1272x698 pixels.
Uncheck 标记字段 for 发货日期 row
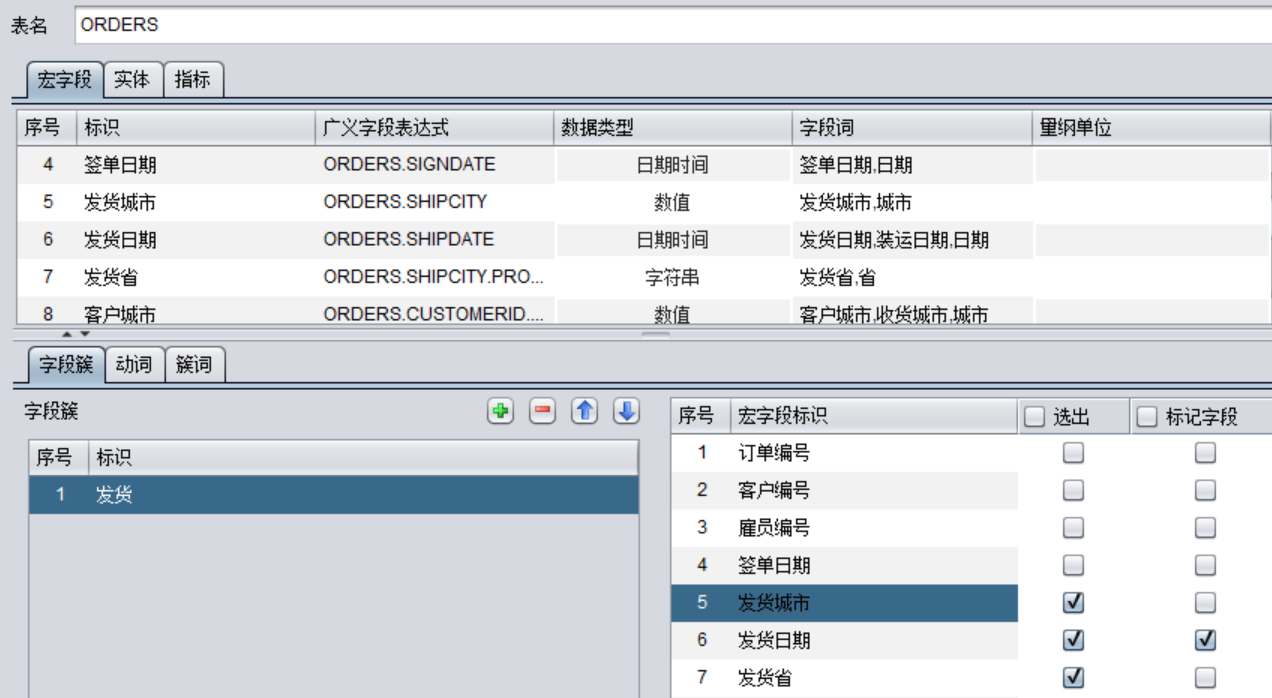pyautogui.click(x=1205, y=640)
